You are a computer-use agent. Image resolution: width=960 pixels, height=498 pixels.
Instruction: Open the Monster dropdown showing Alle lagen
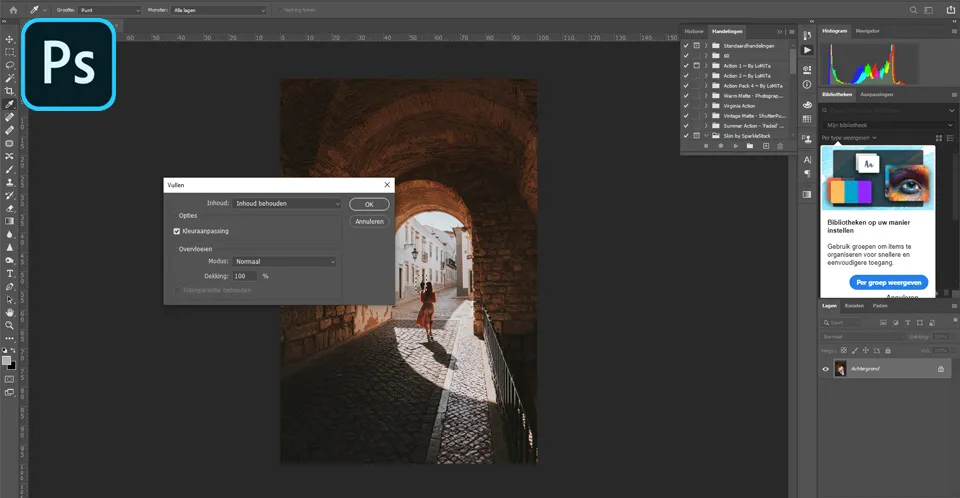point(219,10)
